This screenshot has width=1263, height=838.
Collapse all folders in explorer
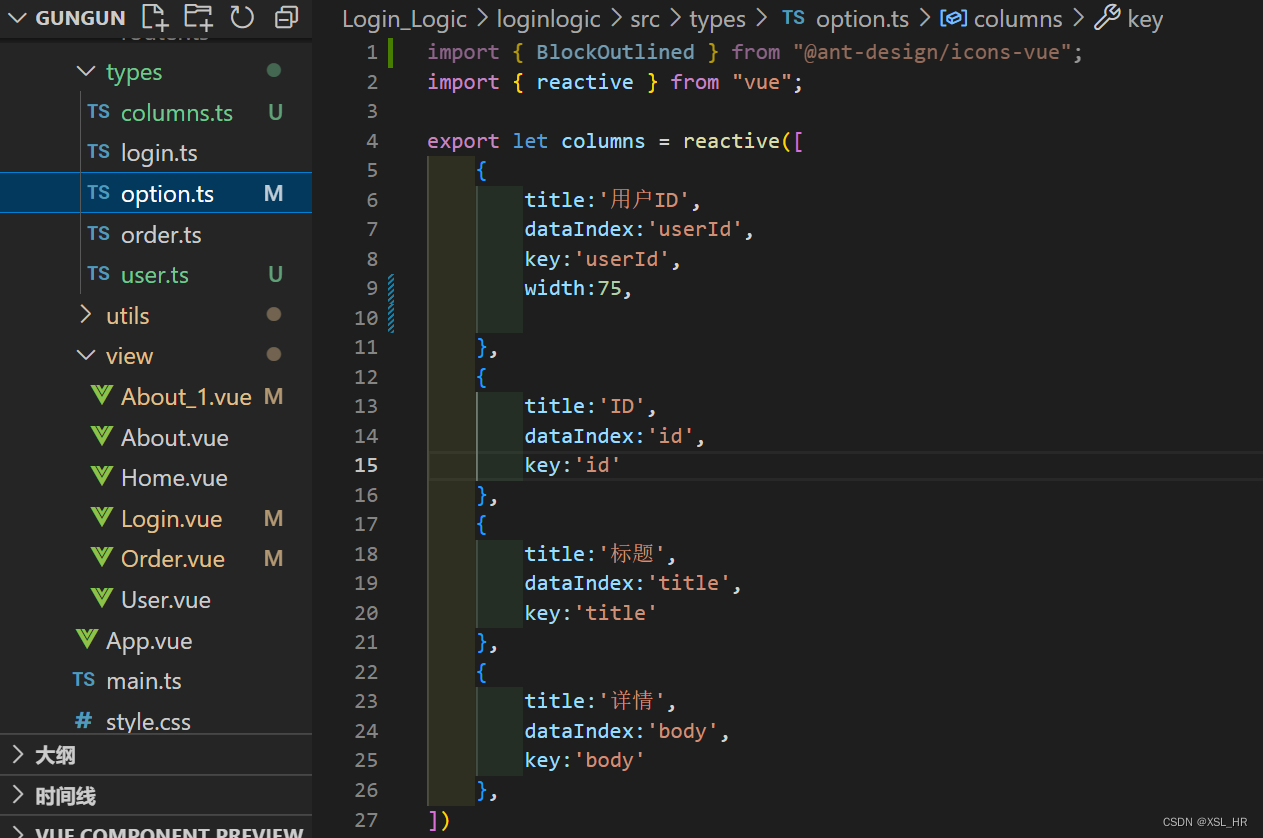pyautogui.click(x=287, y=17)
